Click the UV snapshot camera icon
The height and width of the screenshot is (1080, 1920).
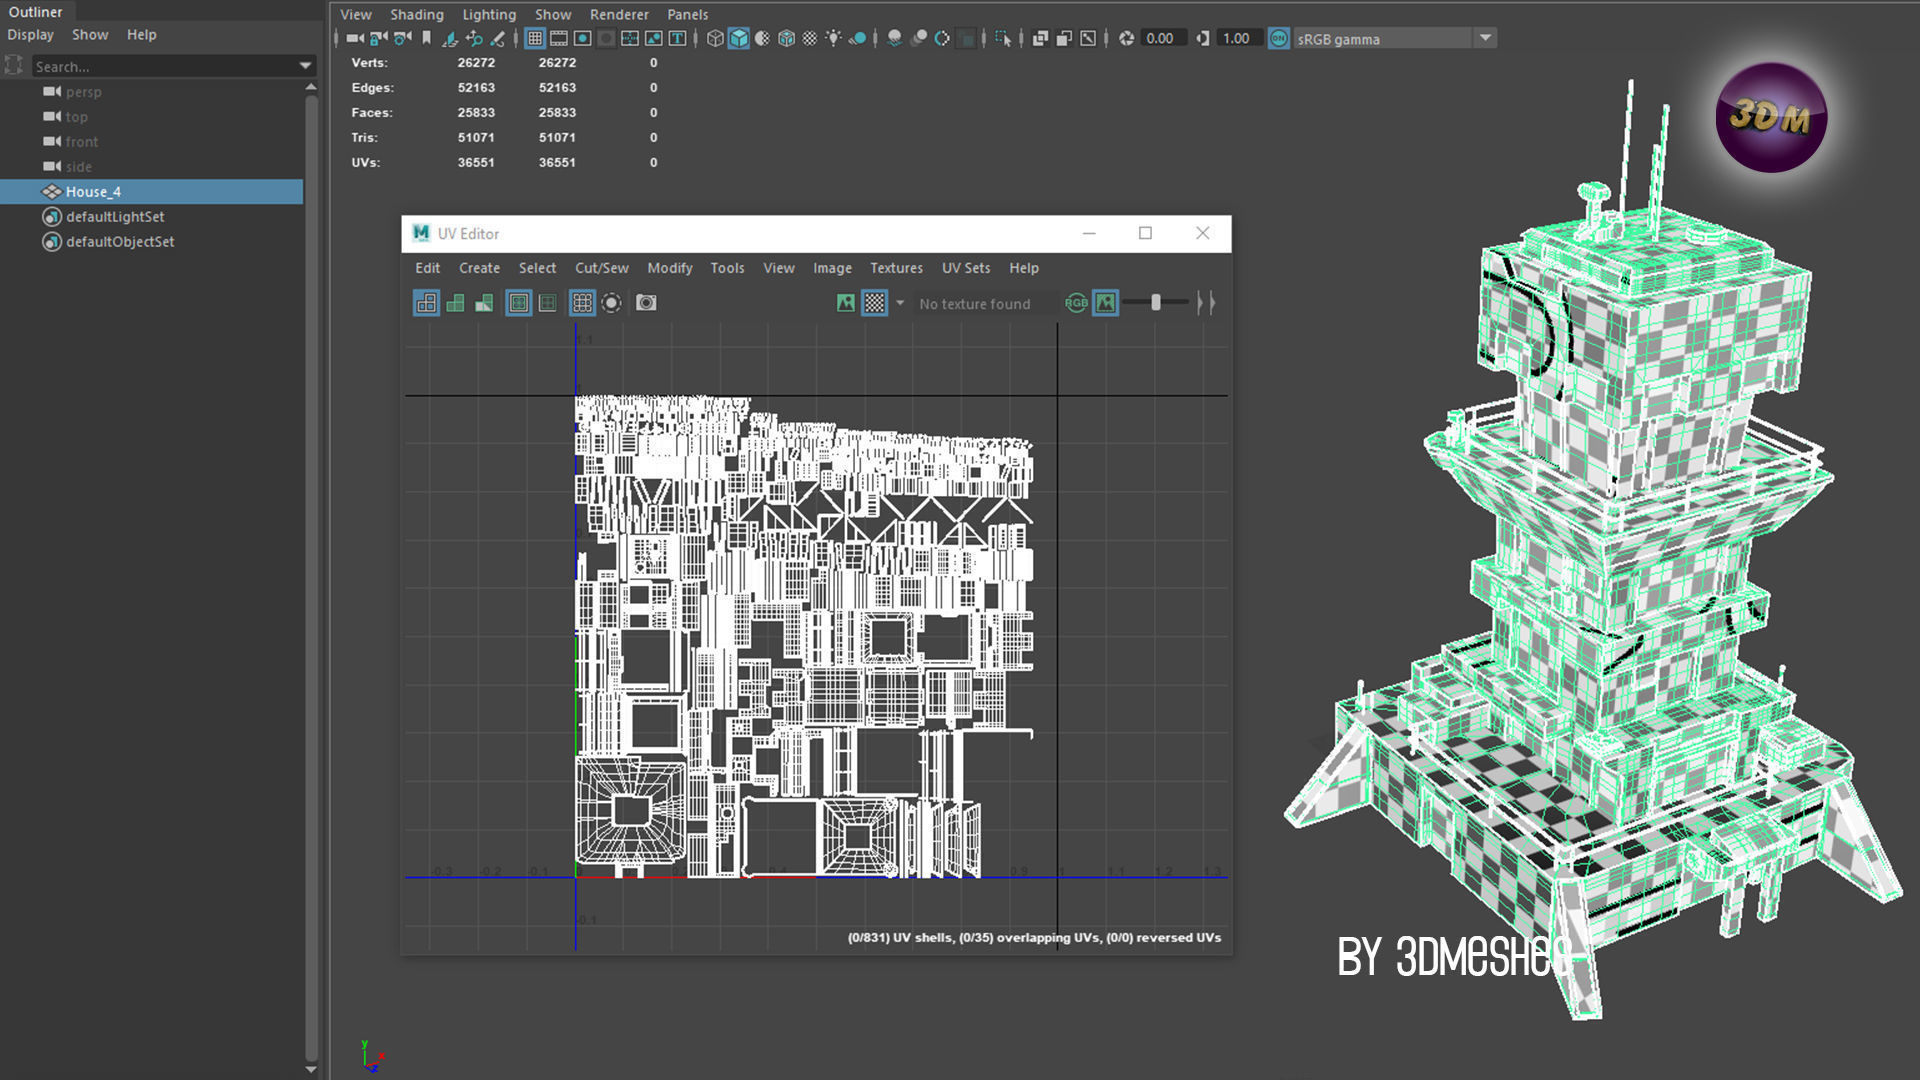point(646,303)
